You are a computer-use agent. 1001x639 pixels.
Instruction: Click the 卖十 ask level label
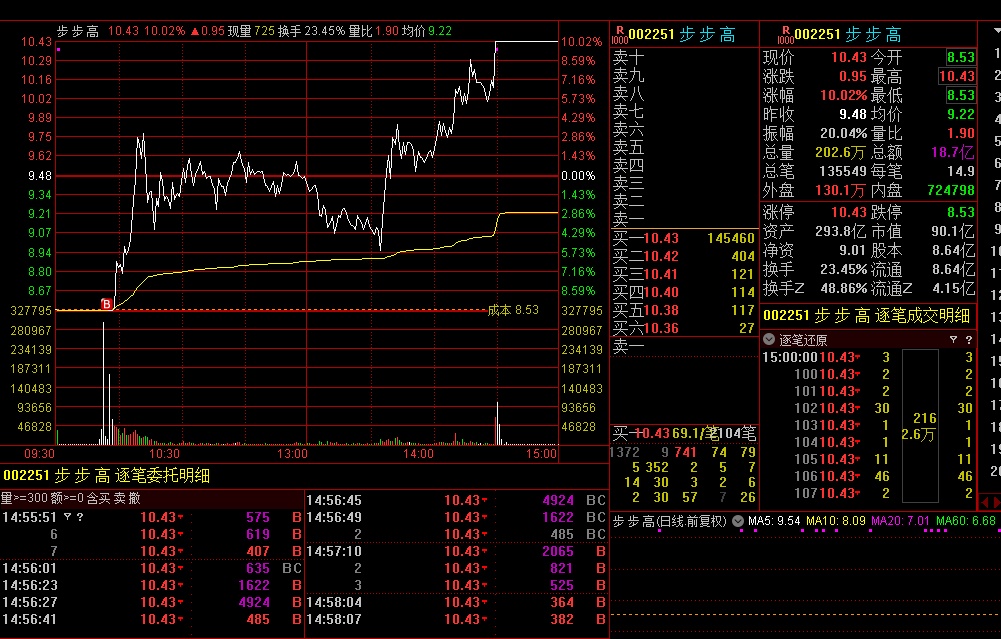pos(628,58)
